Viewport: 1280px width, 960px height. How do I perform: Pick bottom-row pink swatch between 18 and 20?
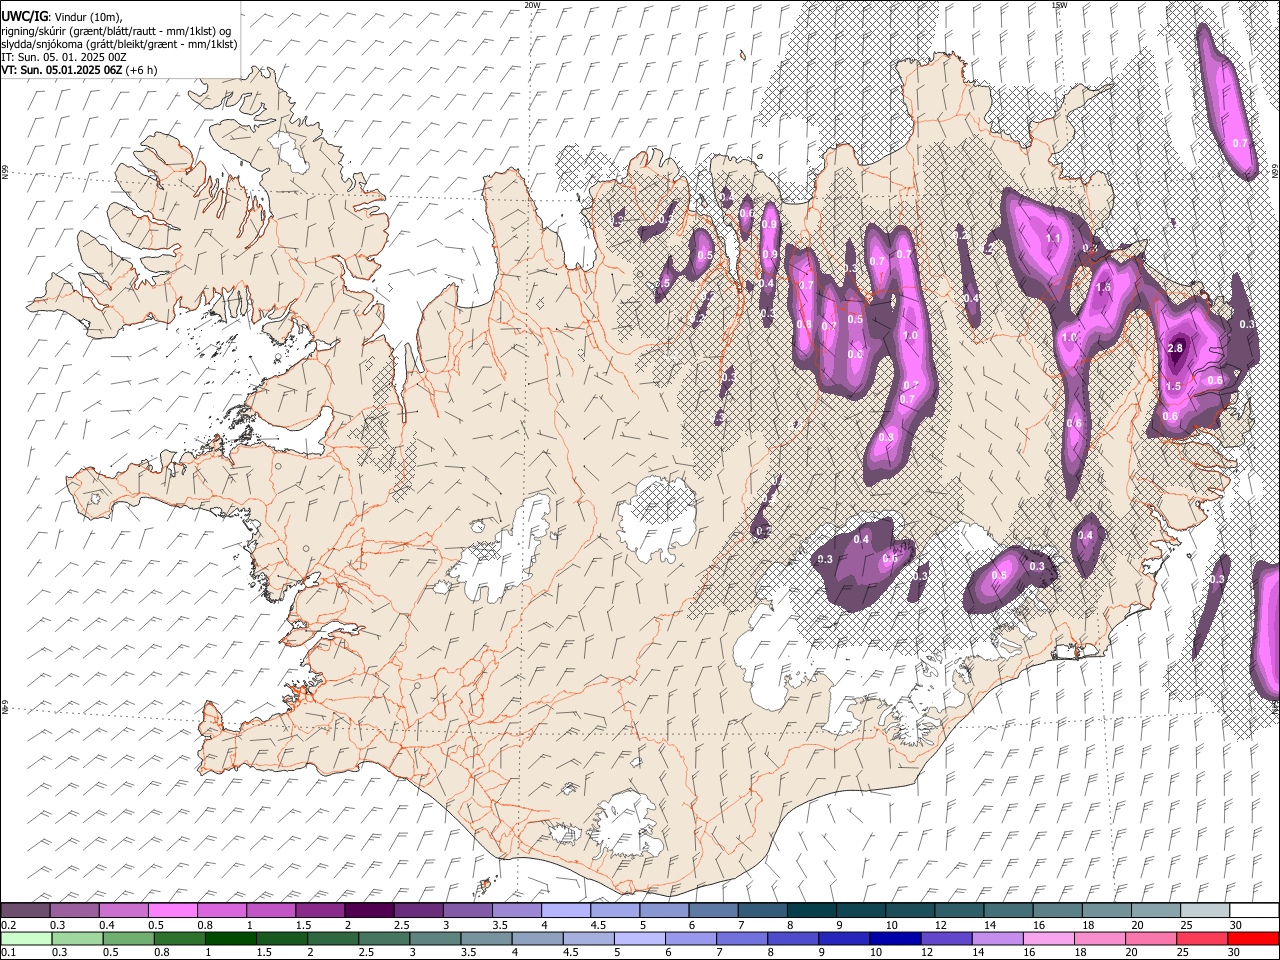[x=1098, y=938]
